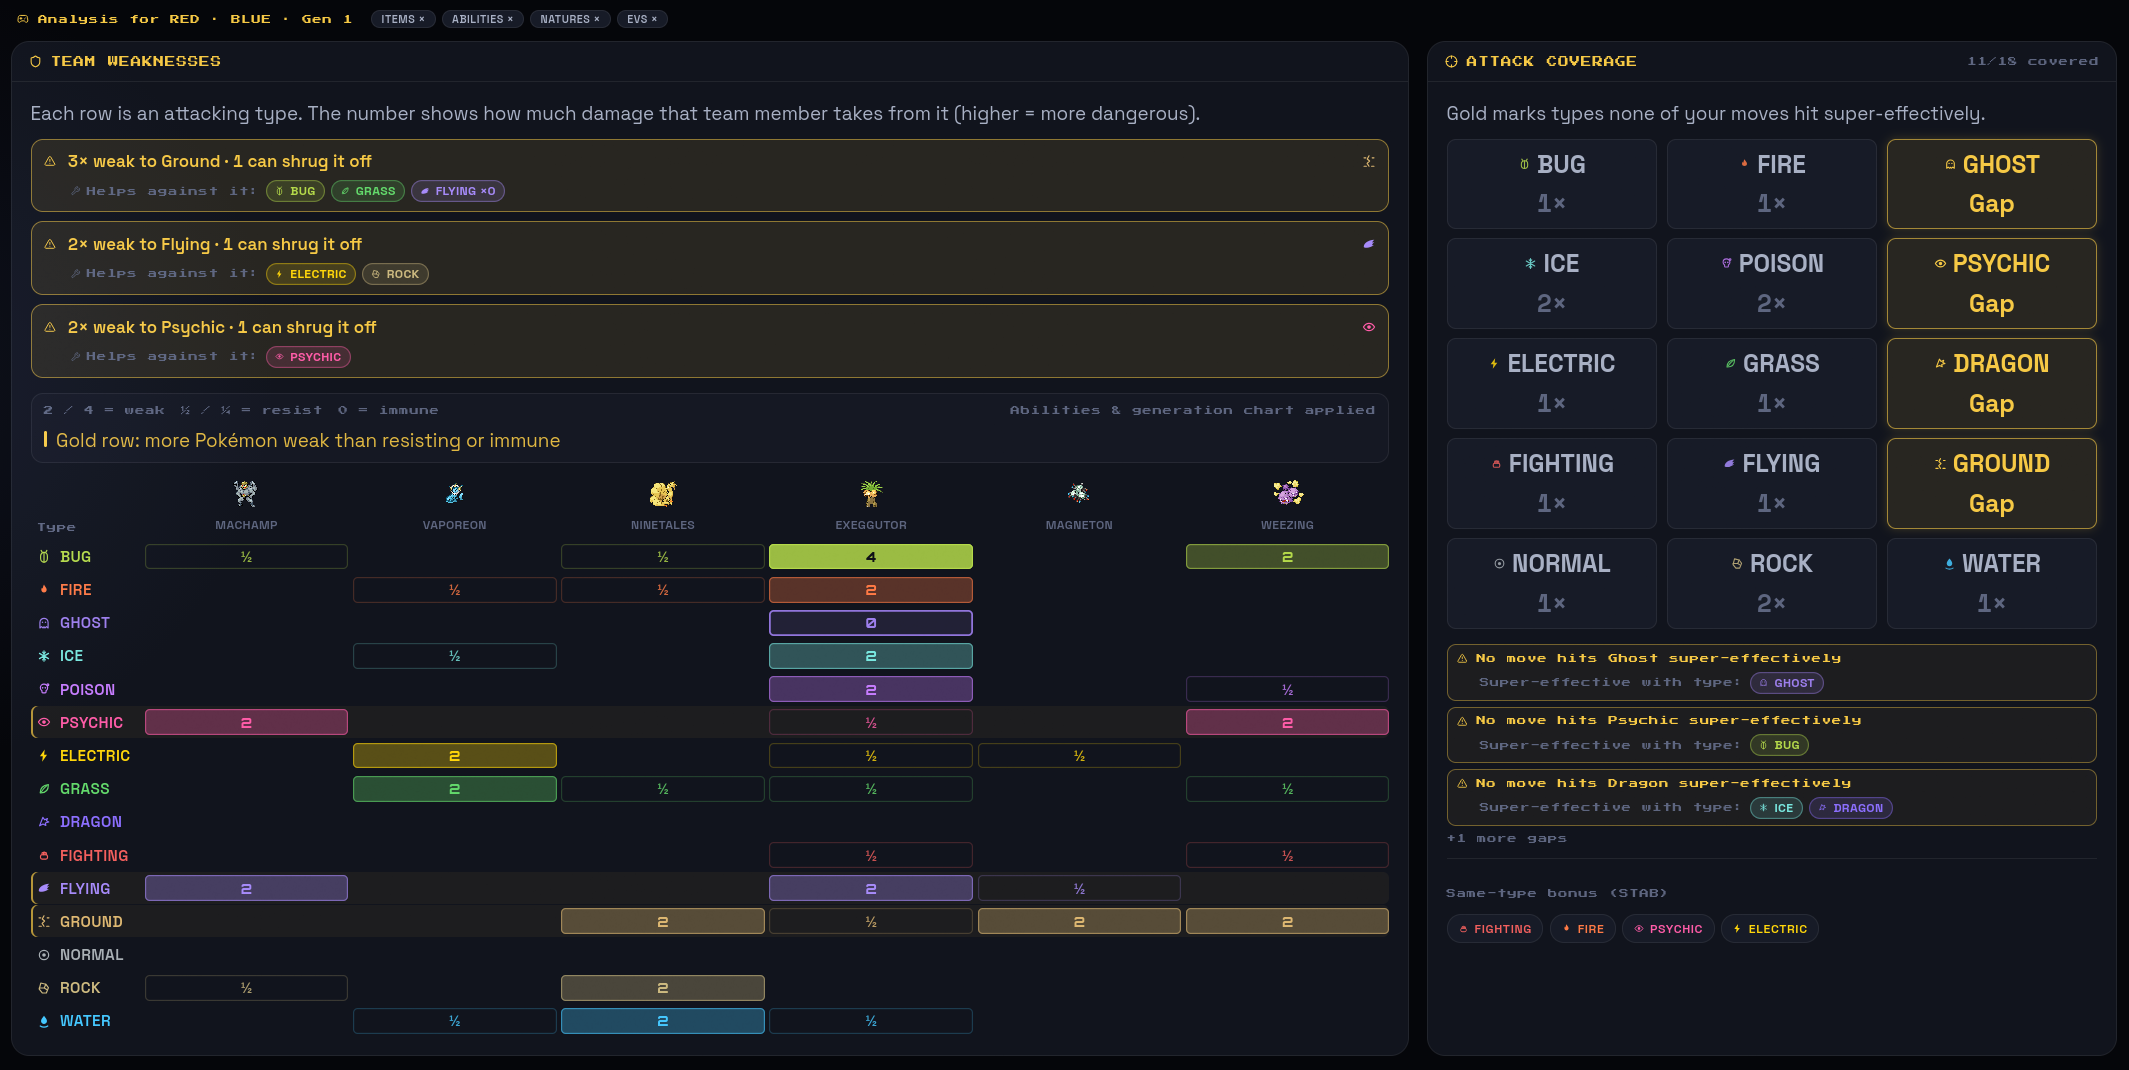2129x1070 pixels.
Task: Toggle off the ITEMS × chip
Action: click(403, 19)
